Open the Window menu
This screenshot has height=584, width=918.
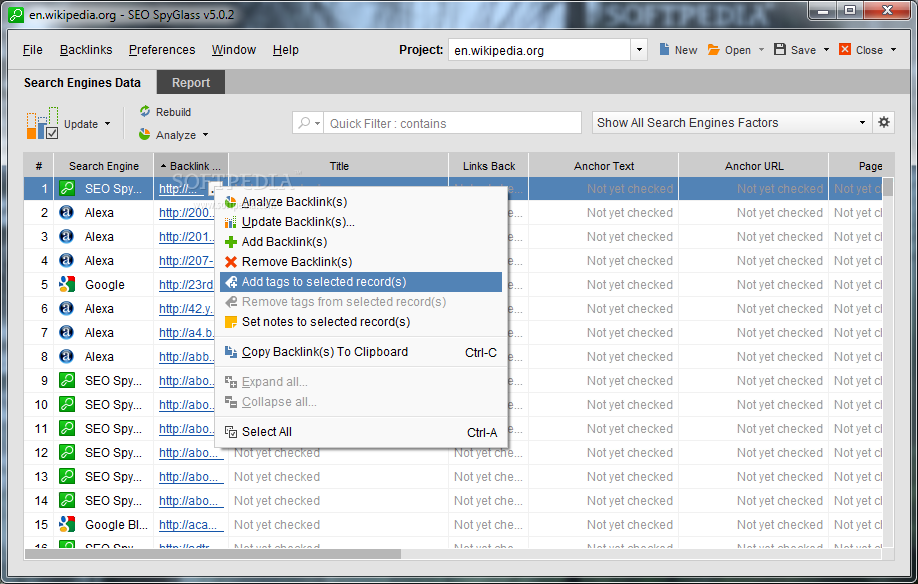click(234, 50)
